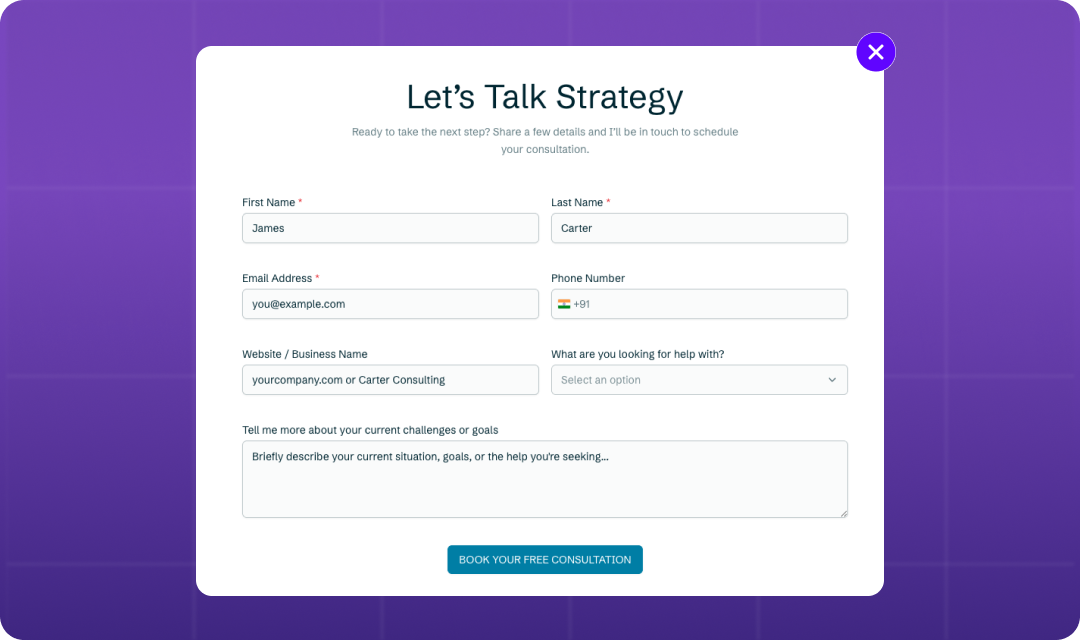This screenshot has width=1080, height=640.
Task: Click the Website / Business Name label
Action: 304,354
